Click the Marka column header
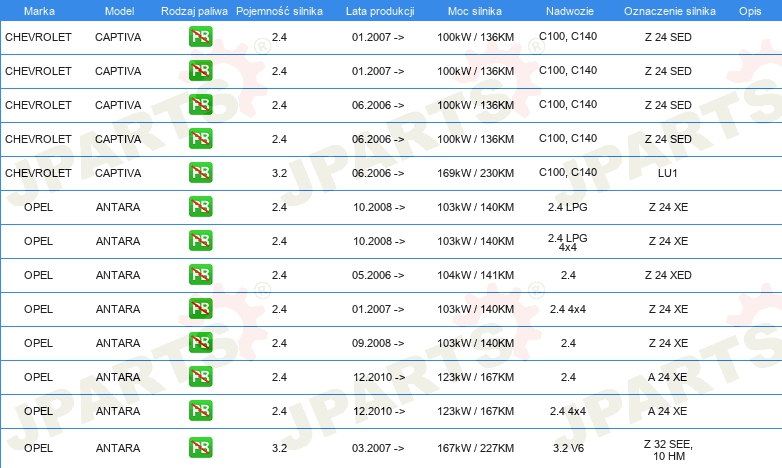The width and height of the screenshot is (782, 468). tap(39, 11)
